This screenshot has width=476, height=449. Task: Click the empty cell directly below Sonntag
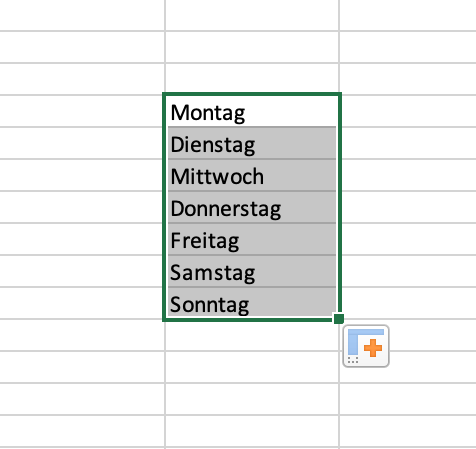(x=252, y=335)
